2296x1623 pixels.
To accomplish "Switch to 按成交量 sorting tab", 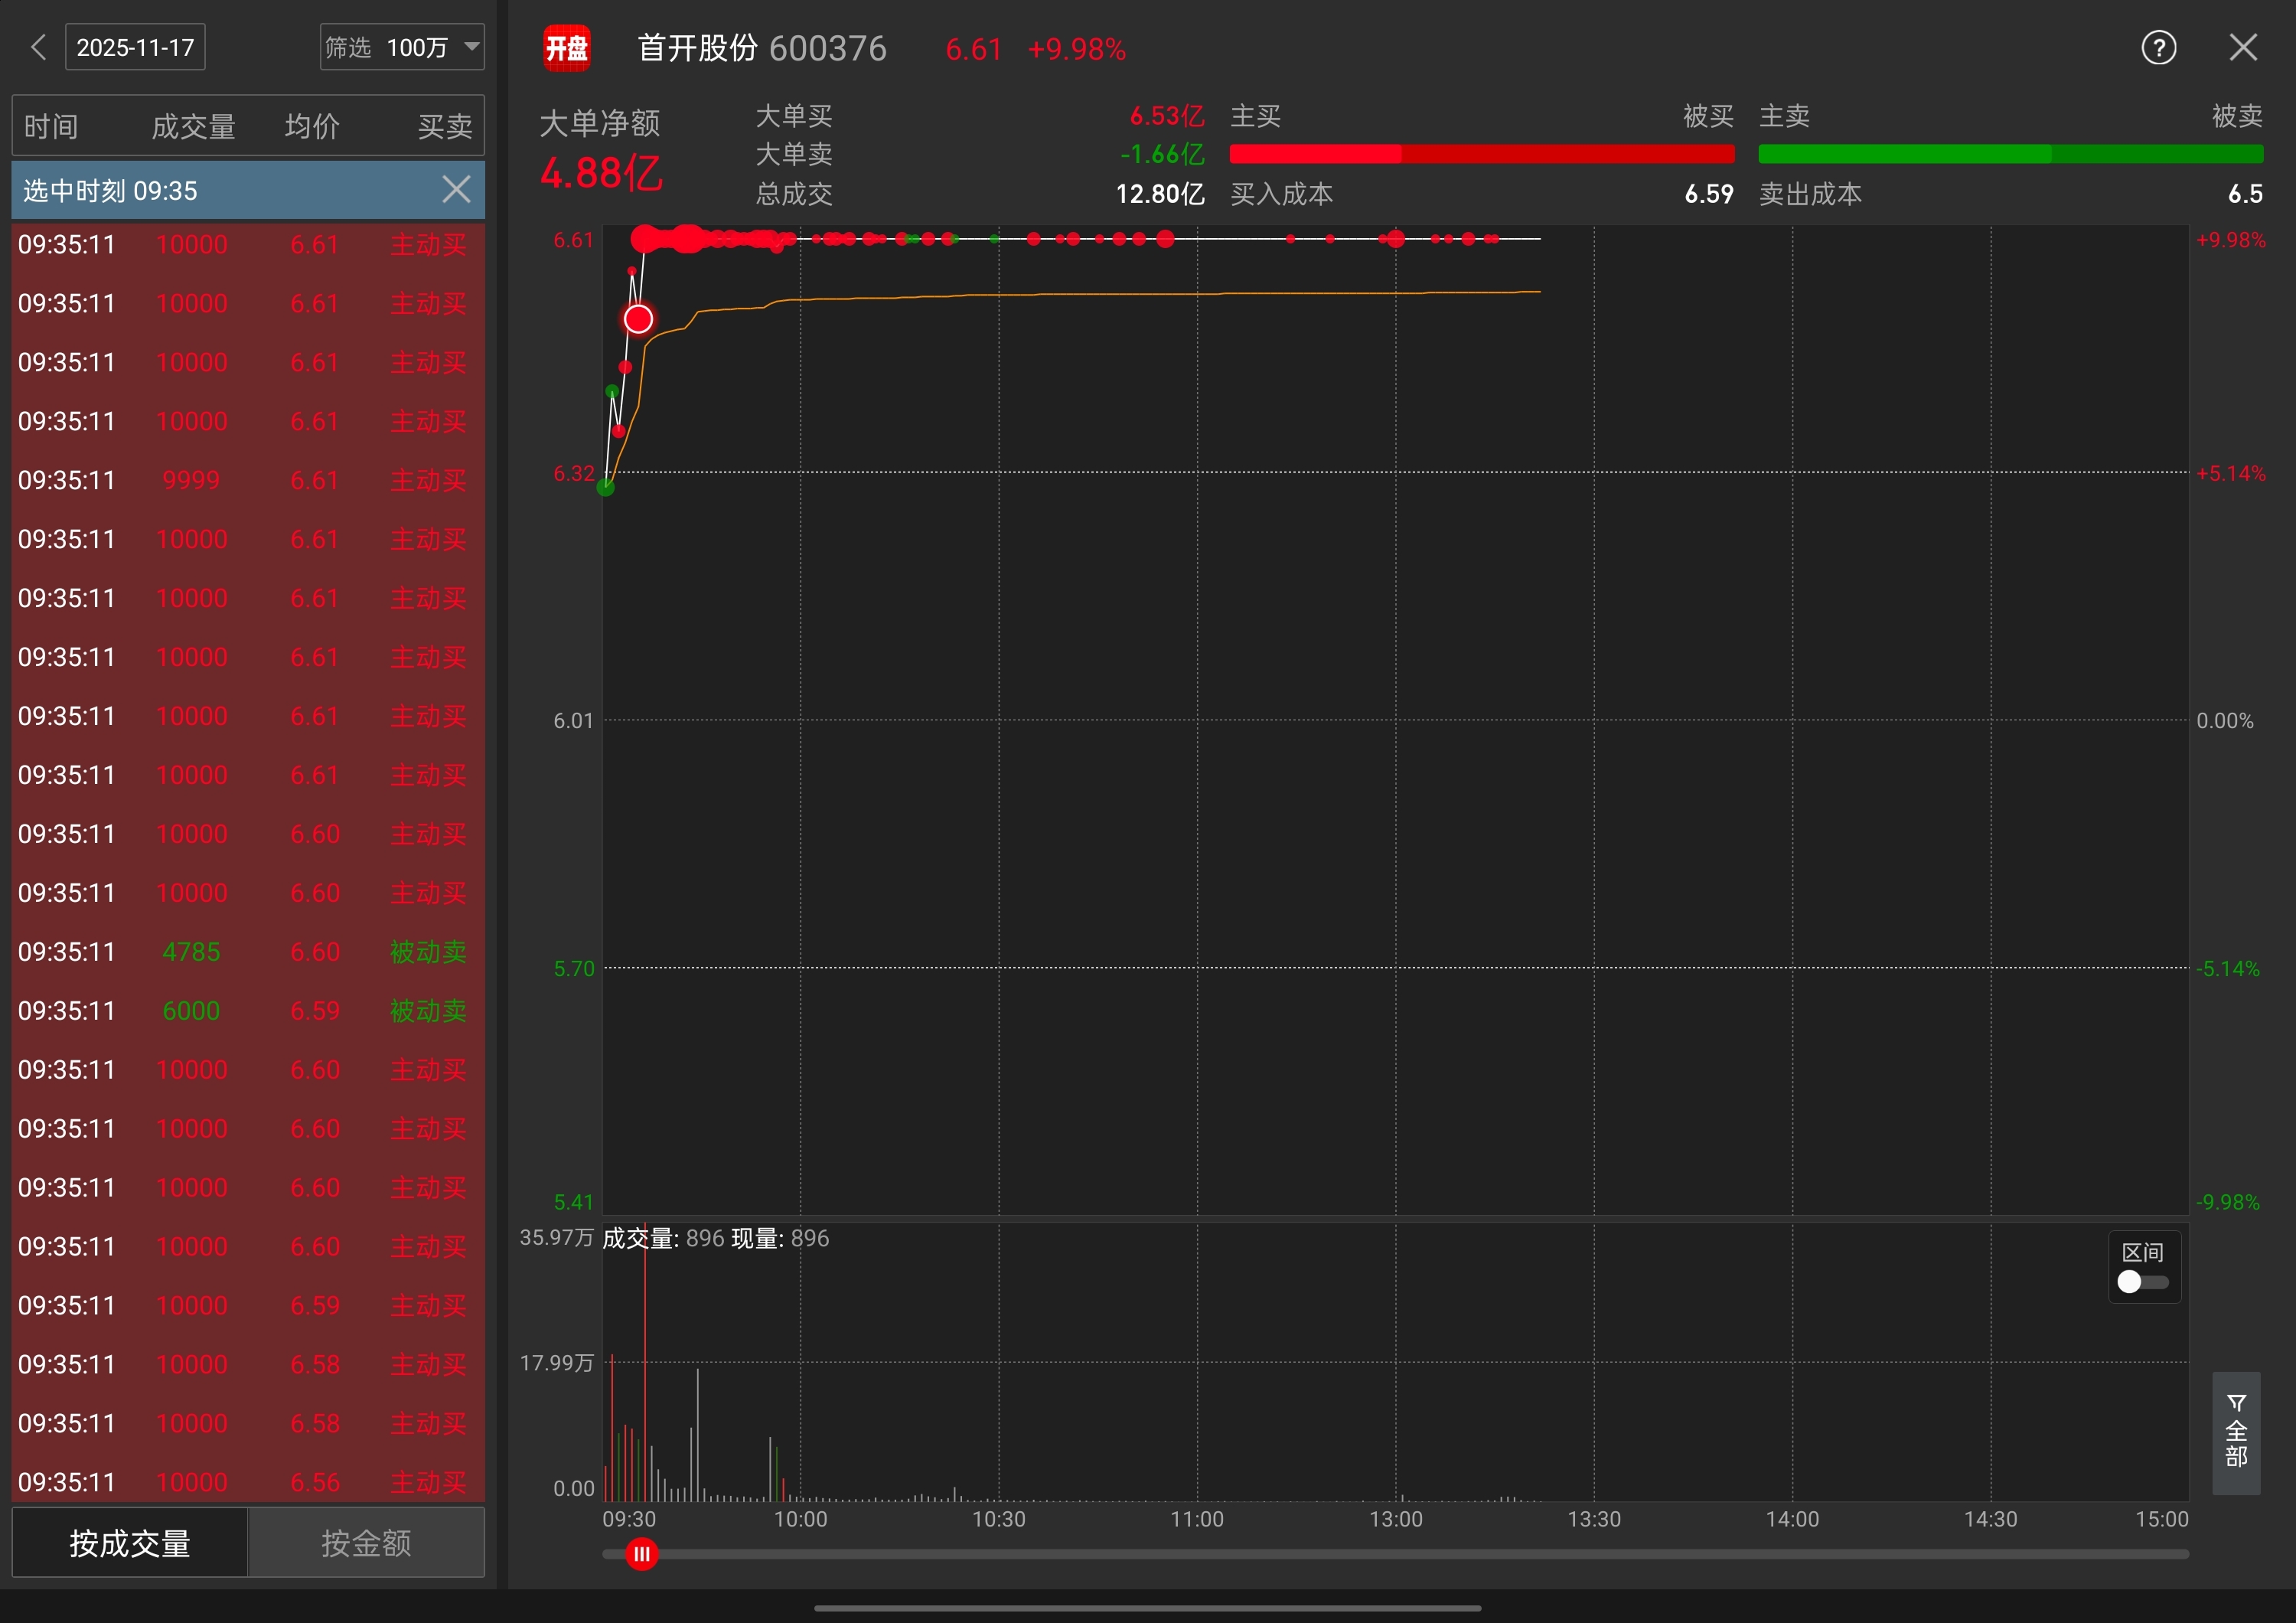I will [130, 1543].
